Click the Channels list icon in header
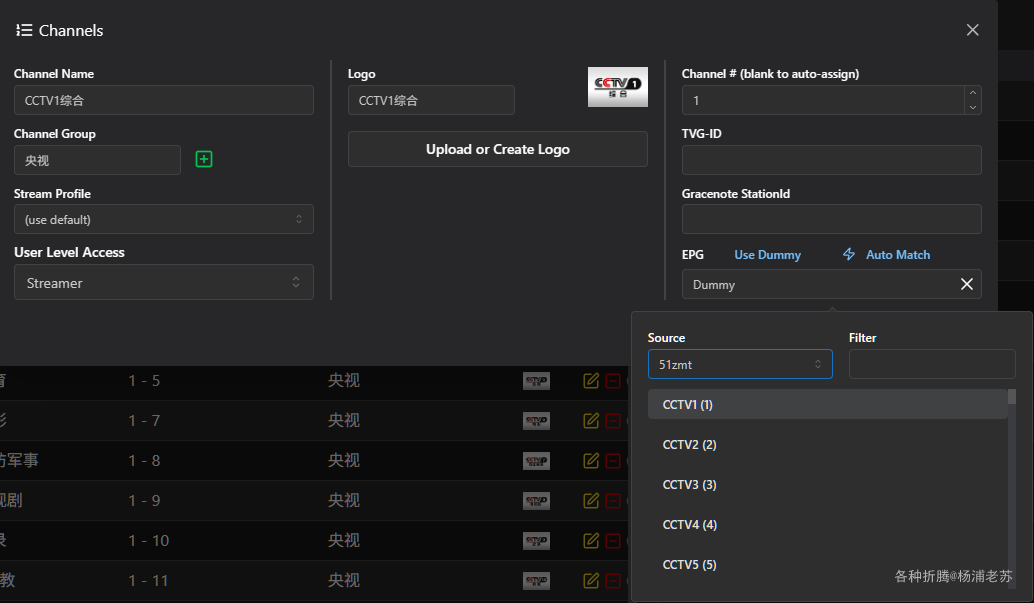This screenshot has height=603, width=1034. [24, 30]
